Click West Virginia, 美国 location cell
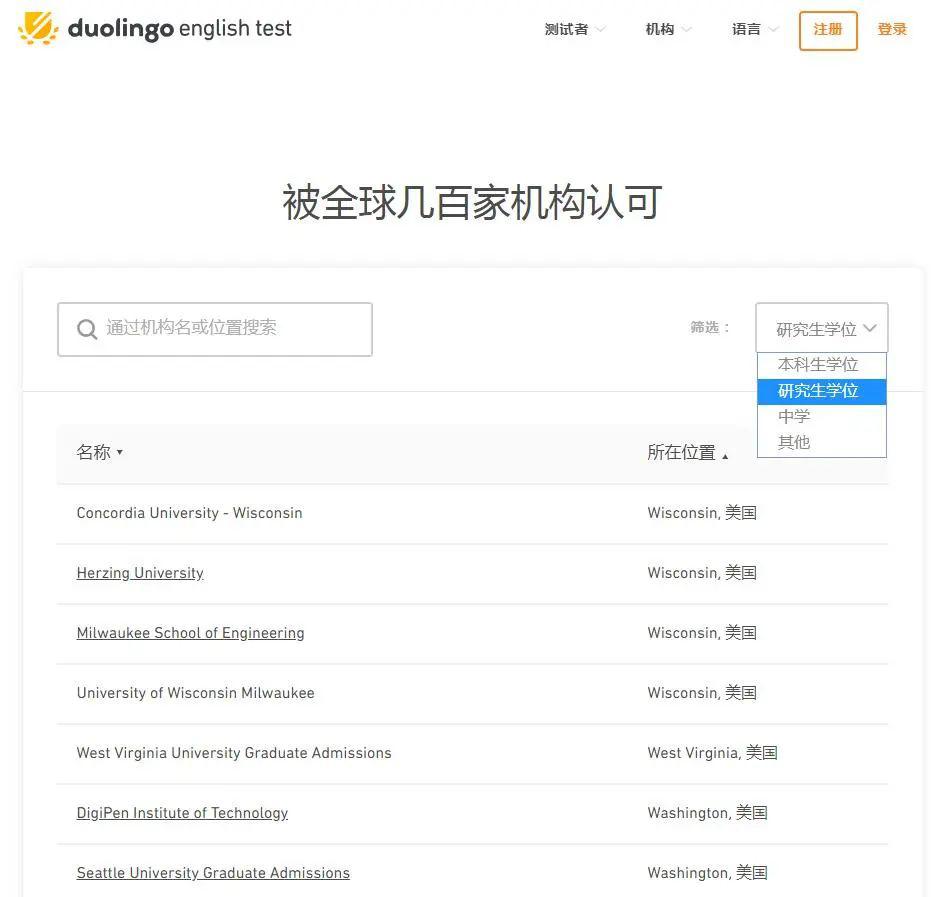This screenshot has height=897, width=935. 712,753
